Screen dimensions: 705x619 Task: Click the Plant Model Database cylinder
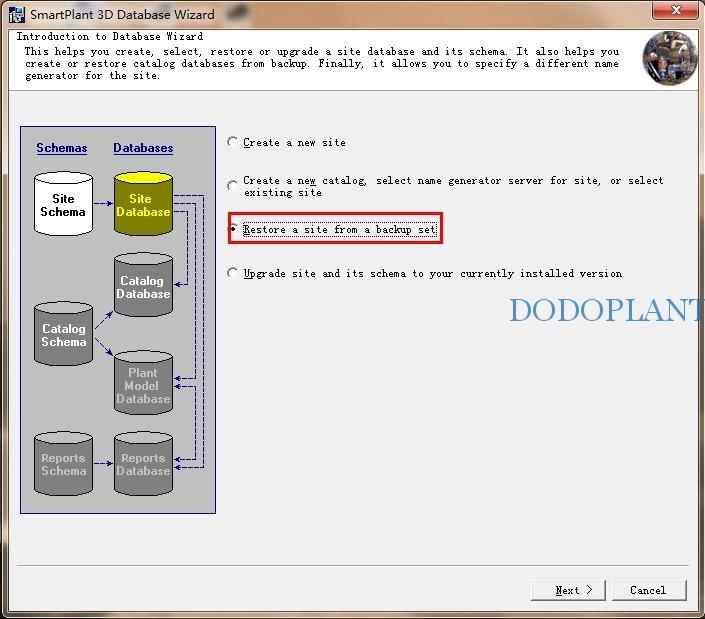point(143,383)
